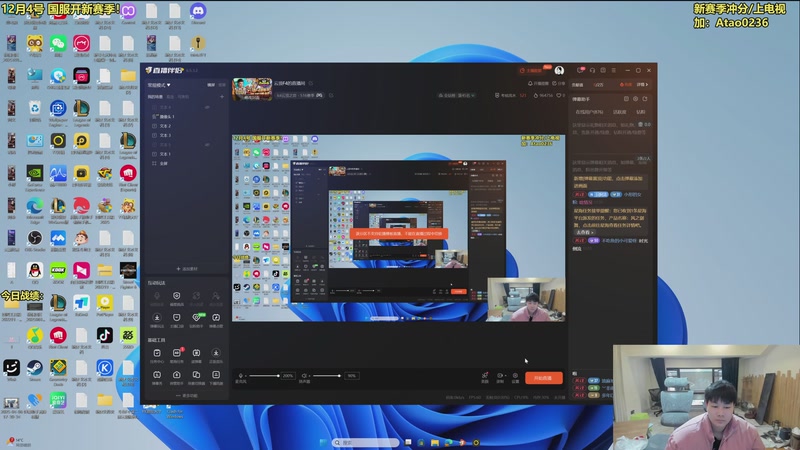
Task: Switch to the 活跃度 tab
Action: 619,112
